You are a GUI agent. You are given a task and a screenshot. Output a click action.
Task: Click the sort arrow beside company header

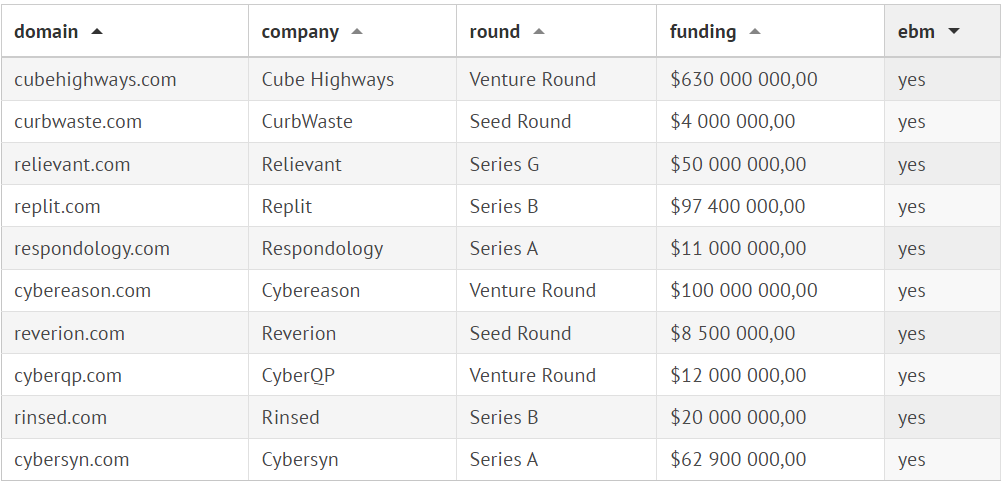pos(357,32)
